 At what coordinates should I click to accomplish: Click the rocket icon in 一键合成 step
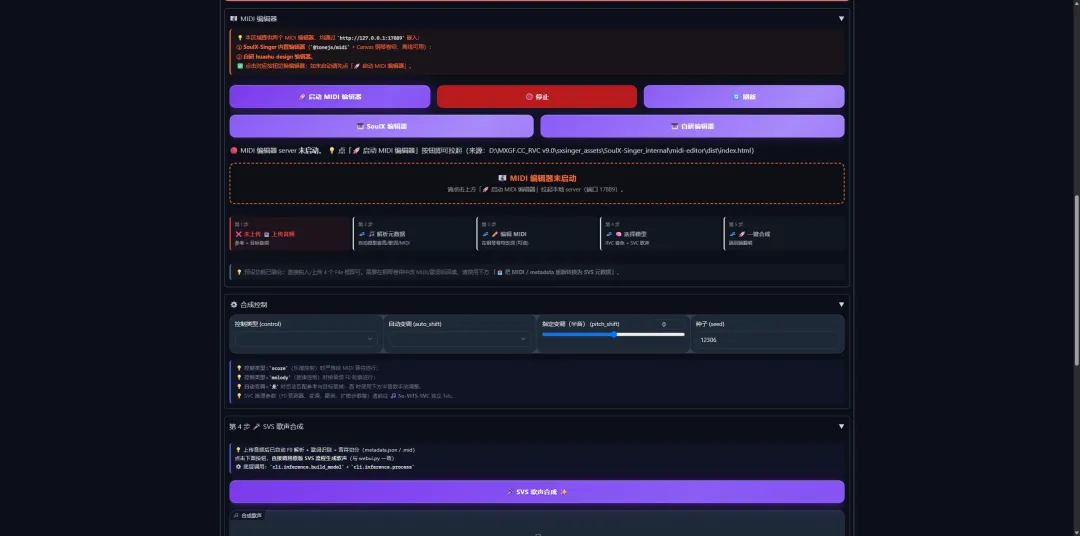[742, 234]
